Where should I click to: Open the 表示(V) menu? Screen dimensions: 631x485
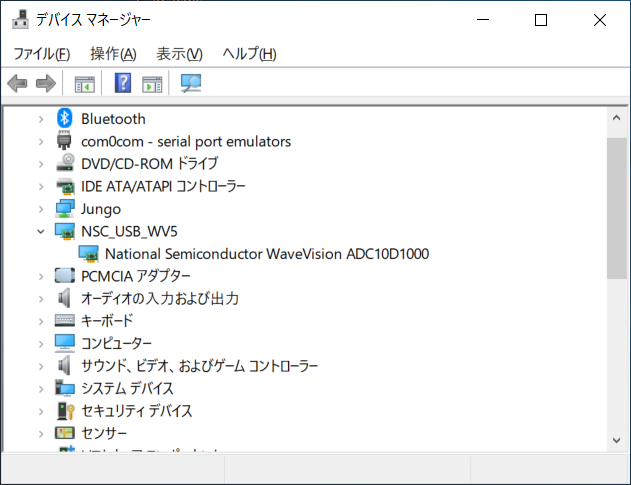click(x=179, y=54)
